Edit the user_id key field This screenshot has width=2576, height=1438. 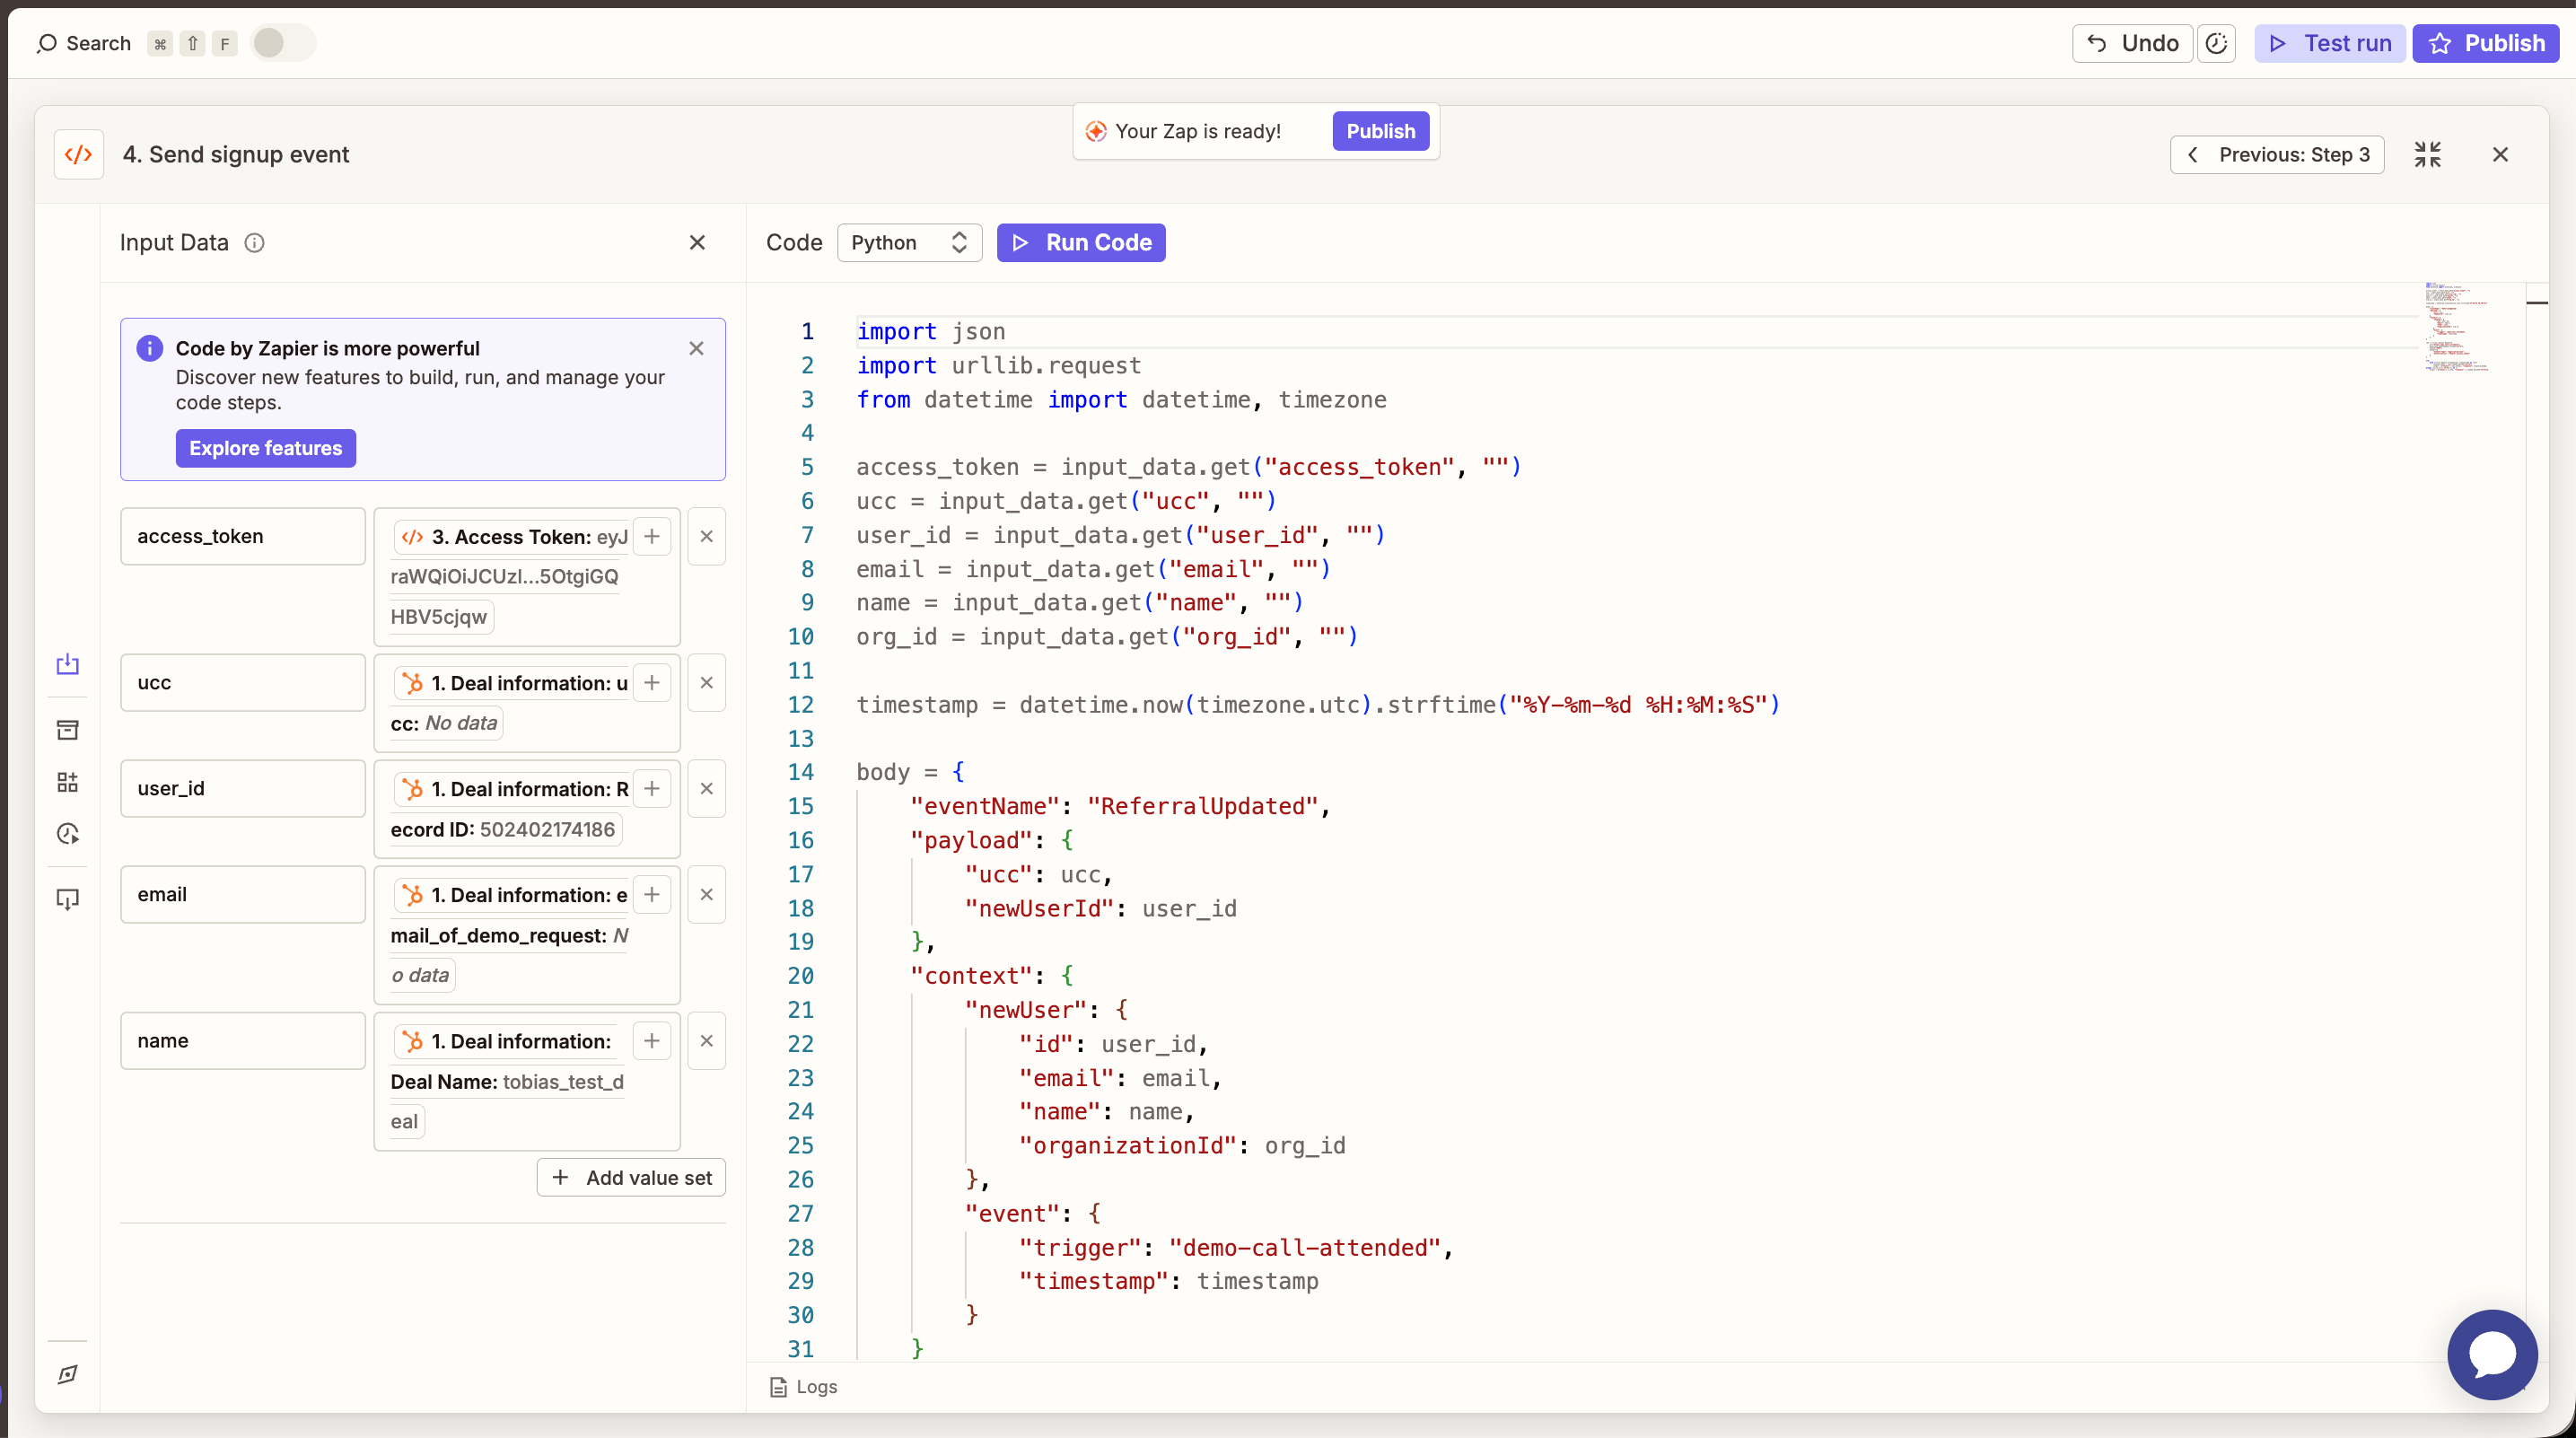(243, 789)
